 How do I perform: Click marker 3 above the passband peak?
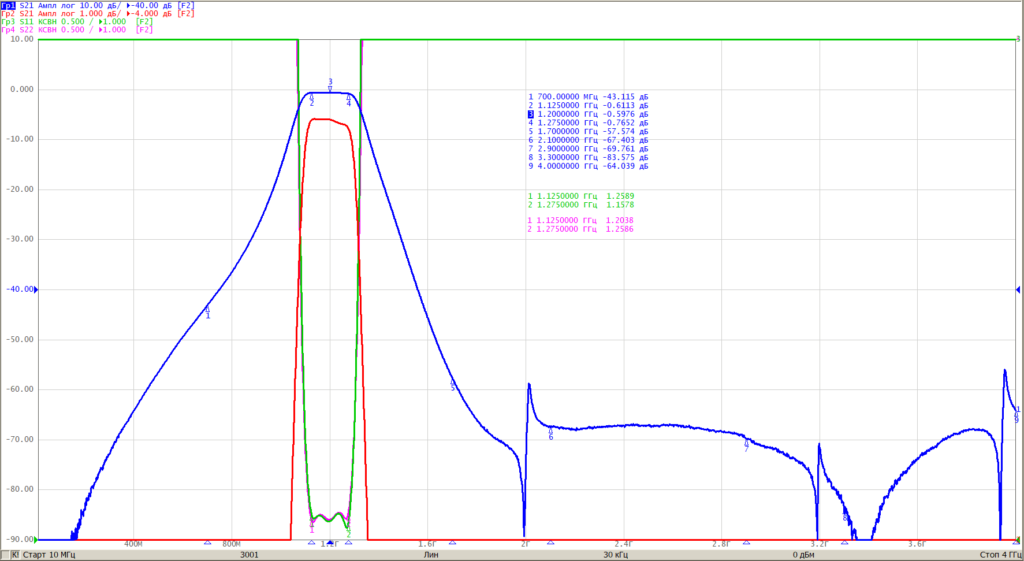pyautogui.click(x=330, y=85)
